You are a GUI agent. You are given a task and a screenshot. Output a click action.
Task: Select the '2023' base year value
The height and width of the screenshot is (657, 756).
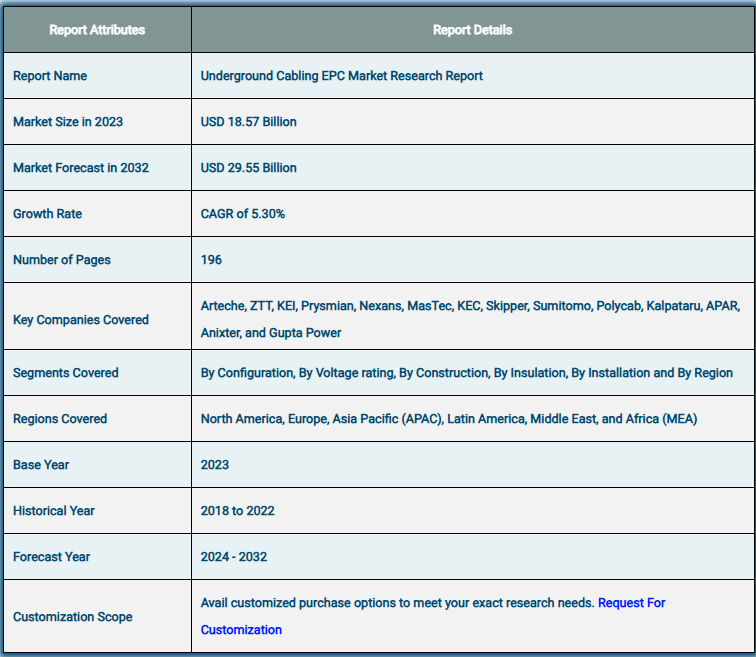pyautogui.click(x=215, y=465)
